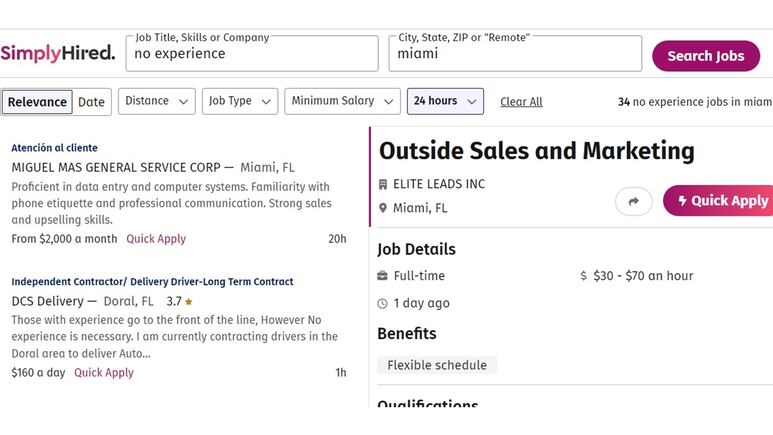Open the 24 hours date filter dropdown
Viewport: 773px width, 435px height.
[445, 101]
